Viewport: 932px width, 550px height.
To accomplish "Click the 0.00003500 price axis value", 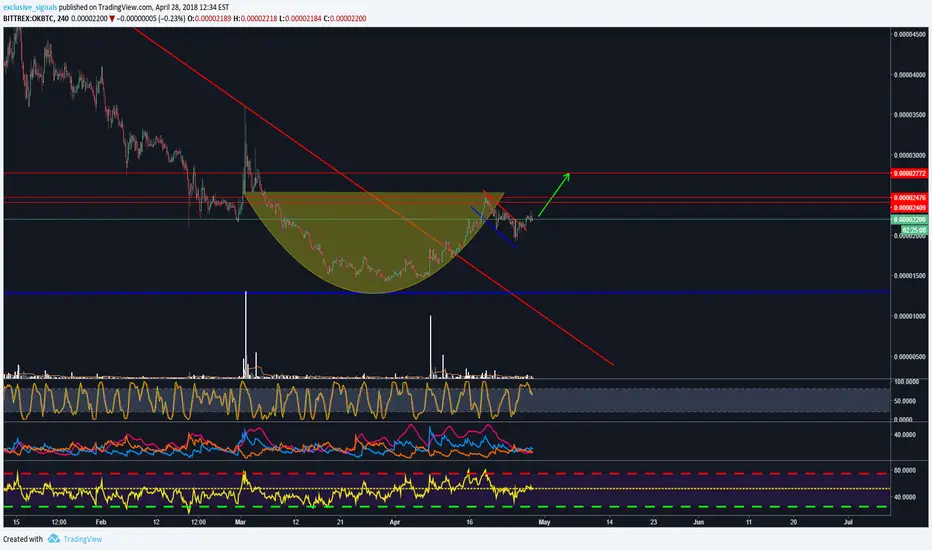I will 909,115.
